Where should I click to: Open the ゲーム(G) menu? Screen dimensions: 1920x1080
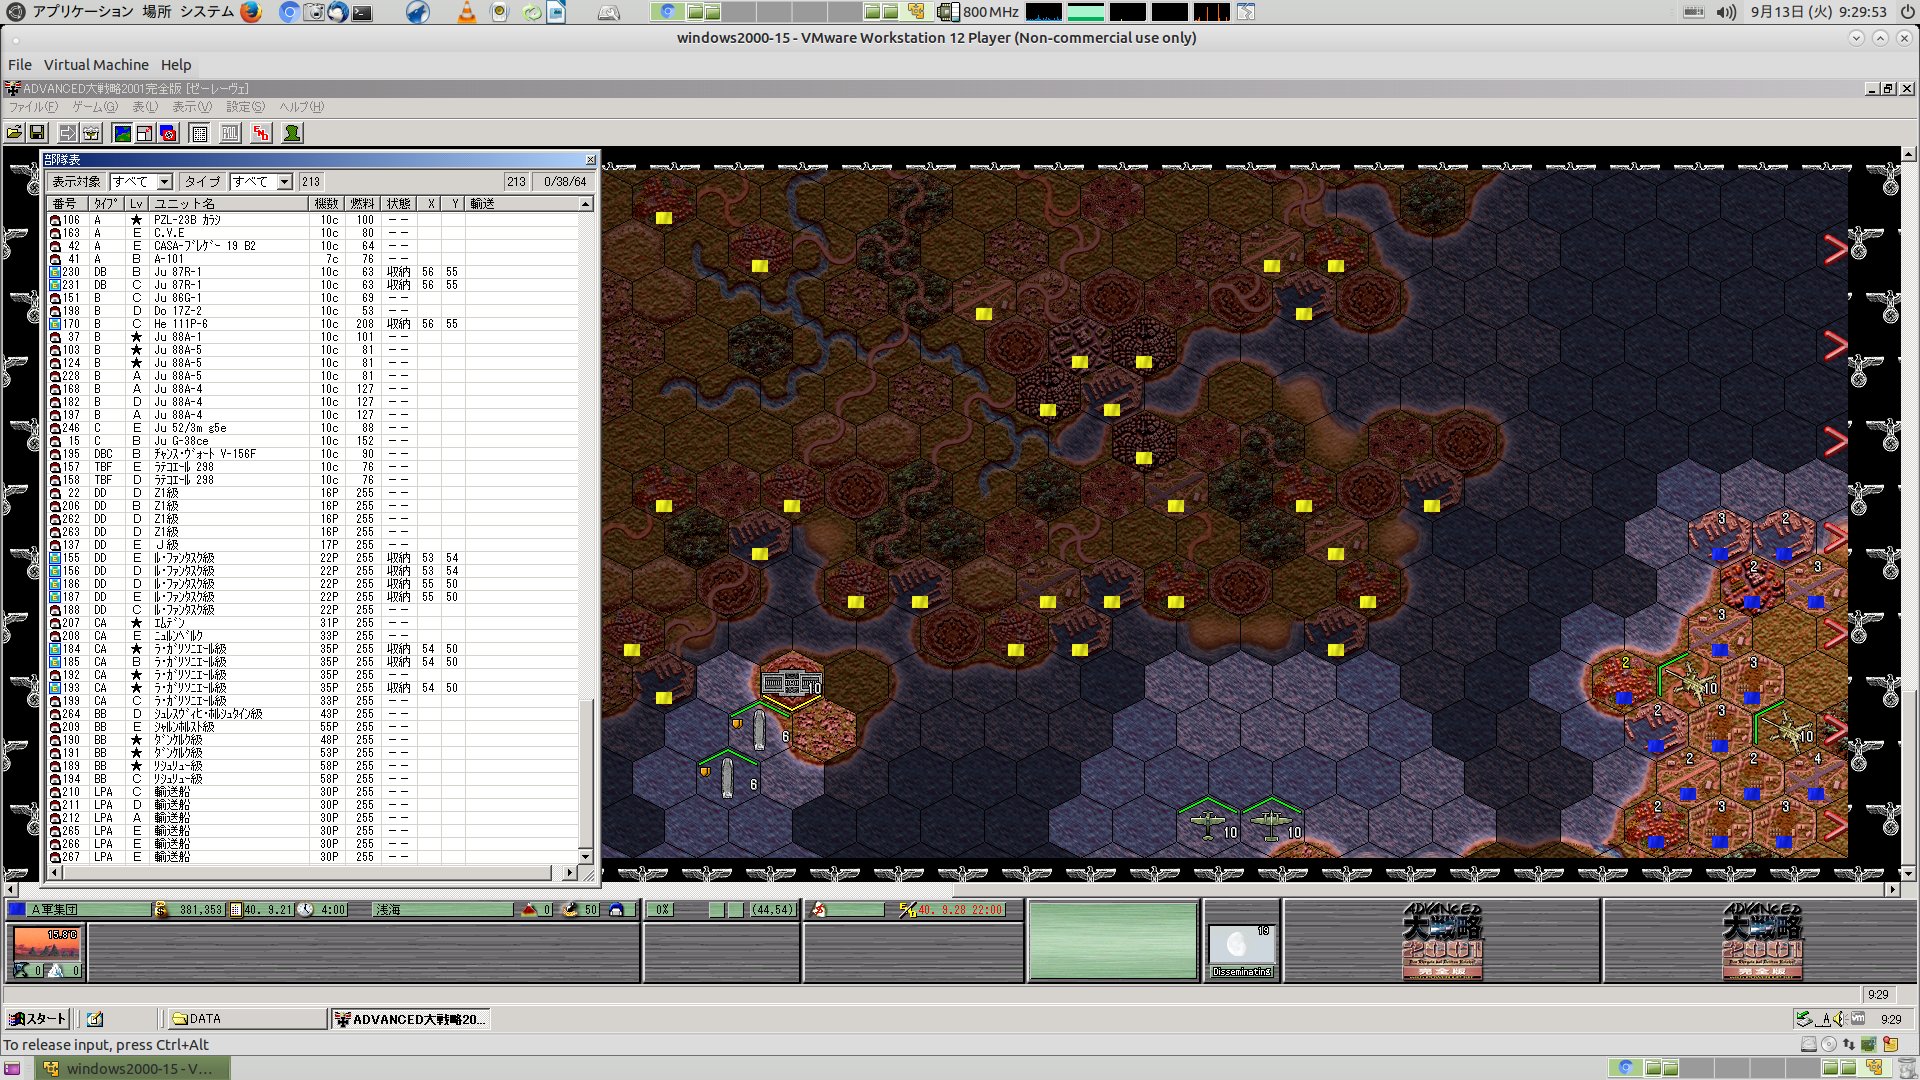(x=95, y=107)
